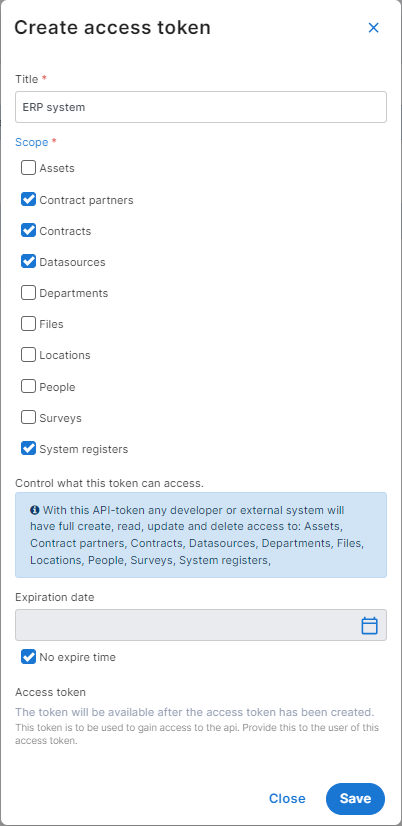This screenshot has height=826, width=402.
Task: Uncheck the Contracts scope checkbox
Action: (28, 231)
